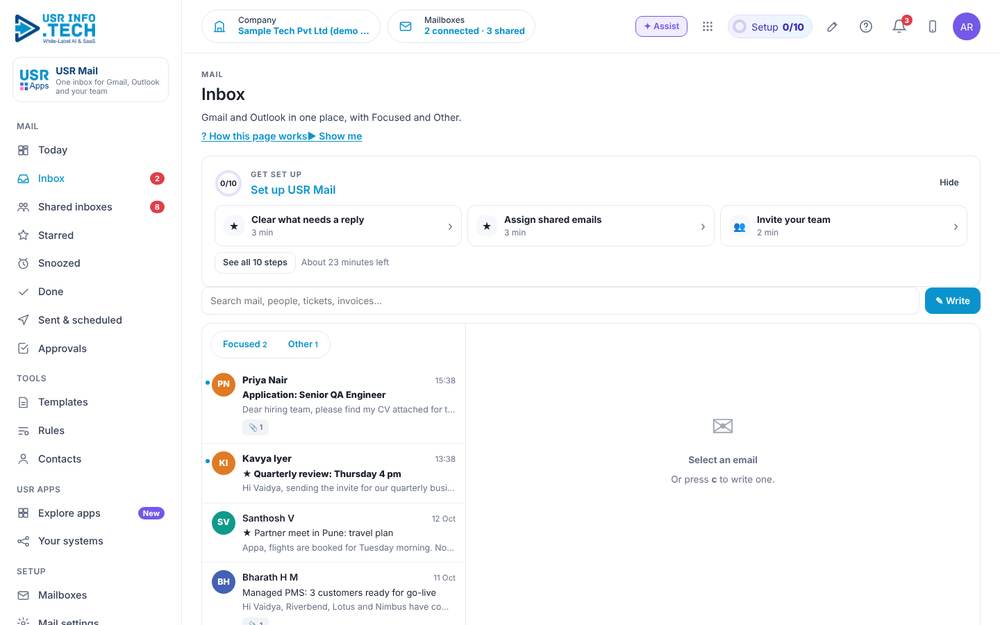Click the Today sidebar icon
Viewport: 1000px width, 625px height.
click(x=23, y=150)
